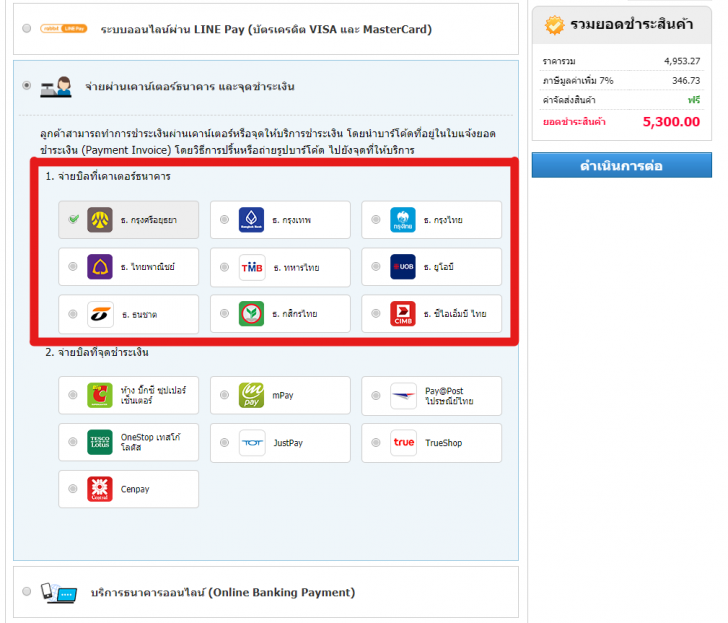The height and width of the screenshot is (623, 728).
Task: Click the Krungsri bank logo icon
Action: [100, 220]
